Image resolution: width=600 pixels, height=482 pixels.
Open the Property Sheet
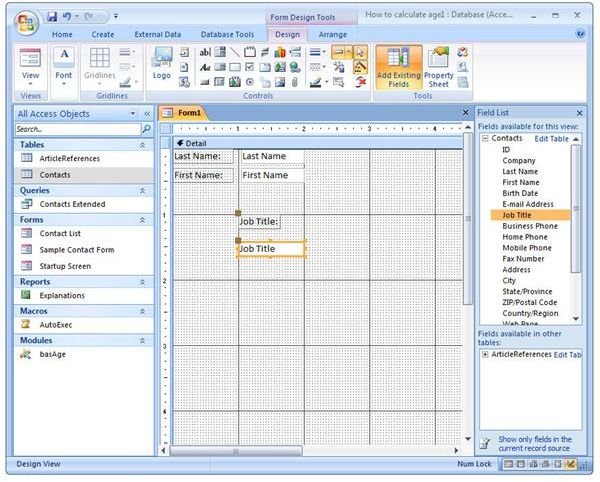click(x=439, y=68)
